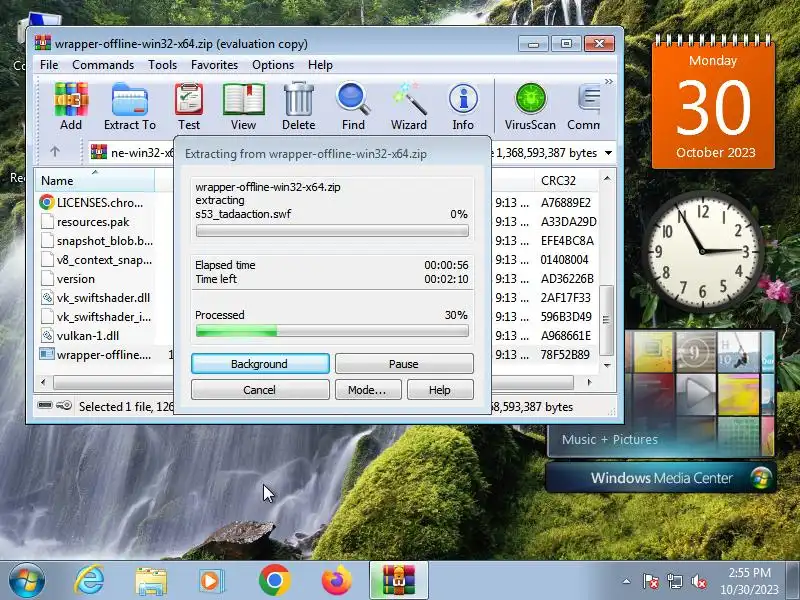The width and height of the screenshot is (800, 600).
Task: Send extraction to Background
Action: [x=260, y=364]
